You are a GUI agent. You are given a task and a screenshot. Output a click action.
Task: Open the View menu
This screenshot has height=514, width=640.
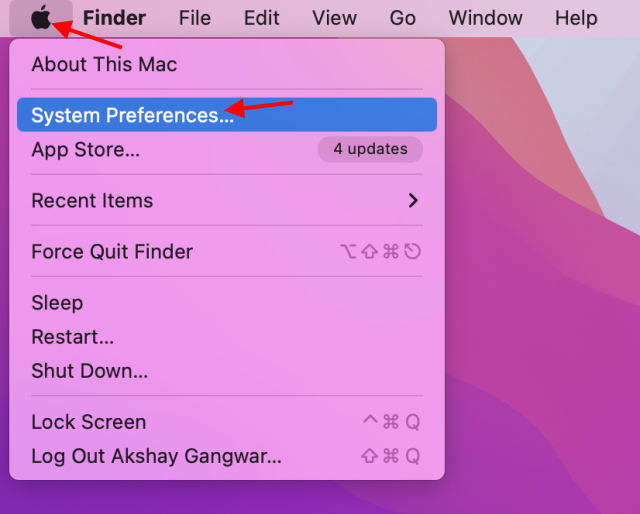pos(334,18)
